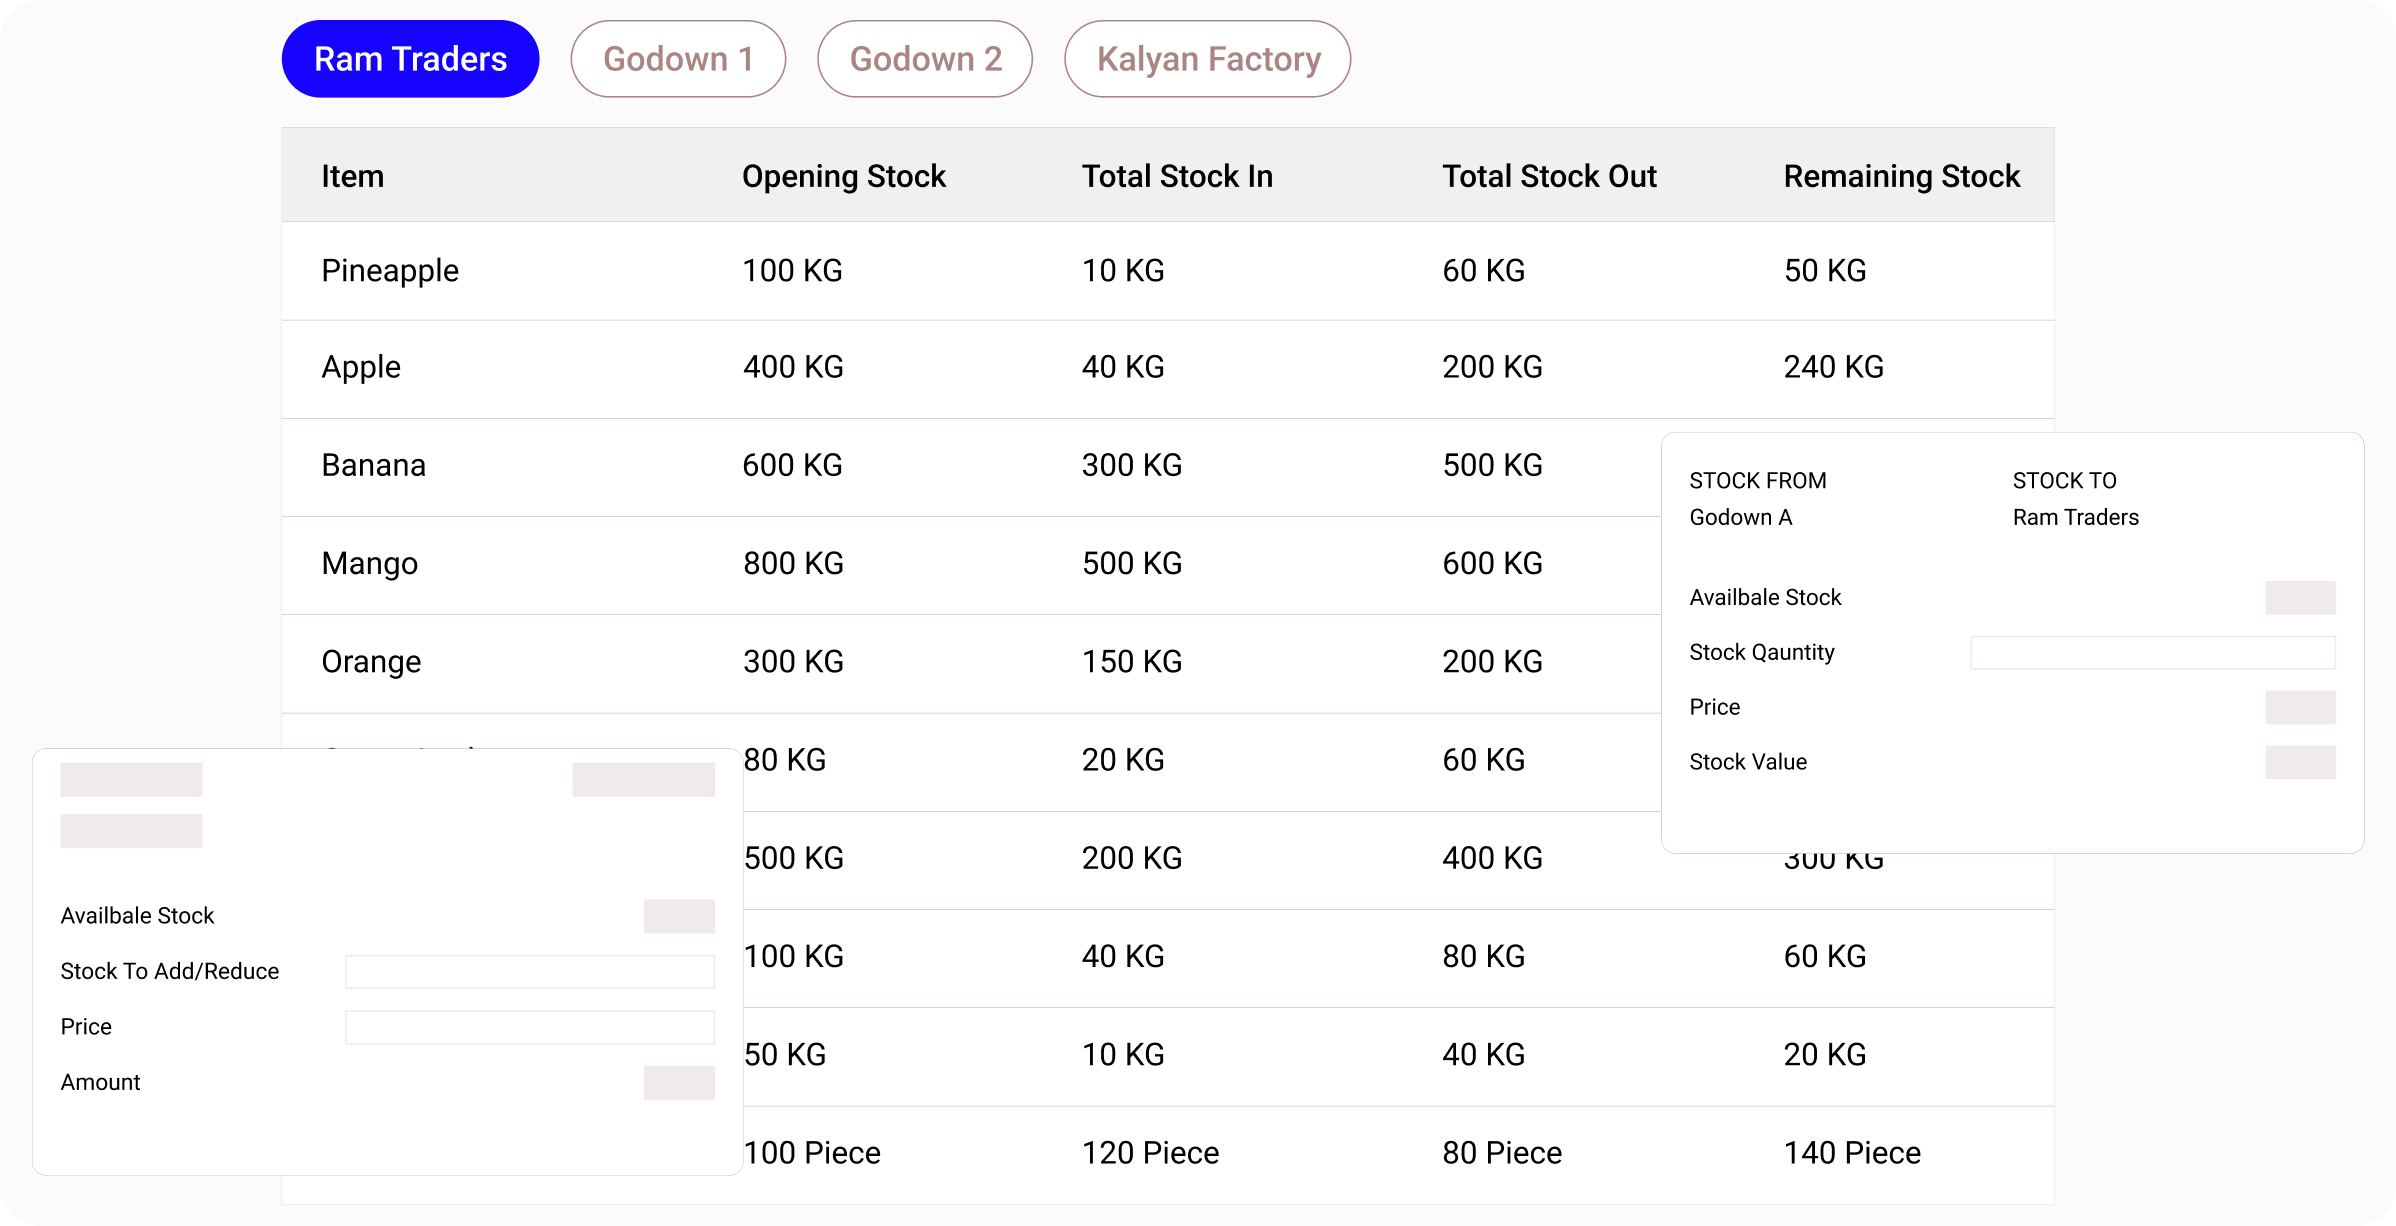Click Stock To Ram Traders field

pos(2077,518)
